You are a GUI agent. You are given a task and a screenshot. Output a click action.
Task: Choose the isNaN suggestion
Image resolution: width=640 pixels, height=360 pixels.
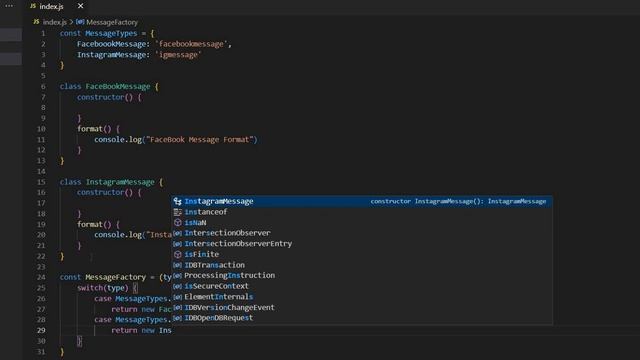tap(362, 222)
